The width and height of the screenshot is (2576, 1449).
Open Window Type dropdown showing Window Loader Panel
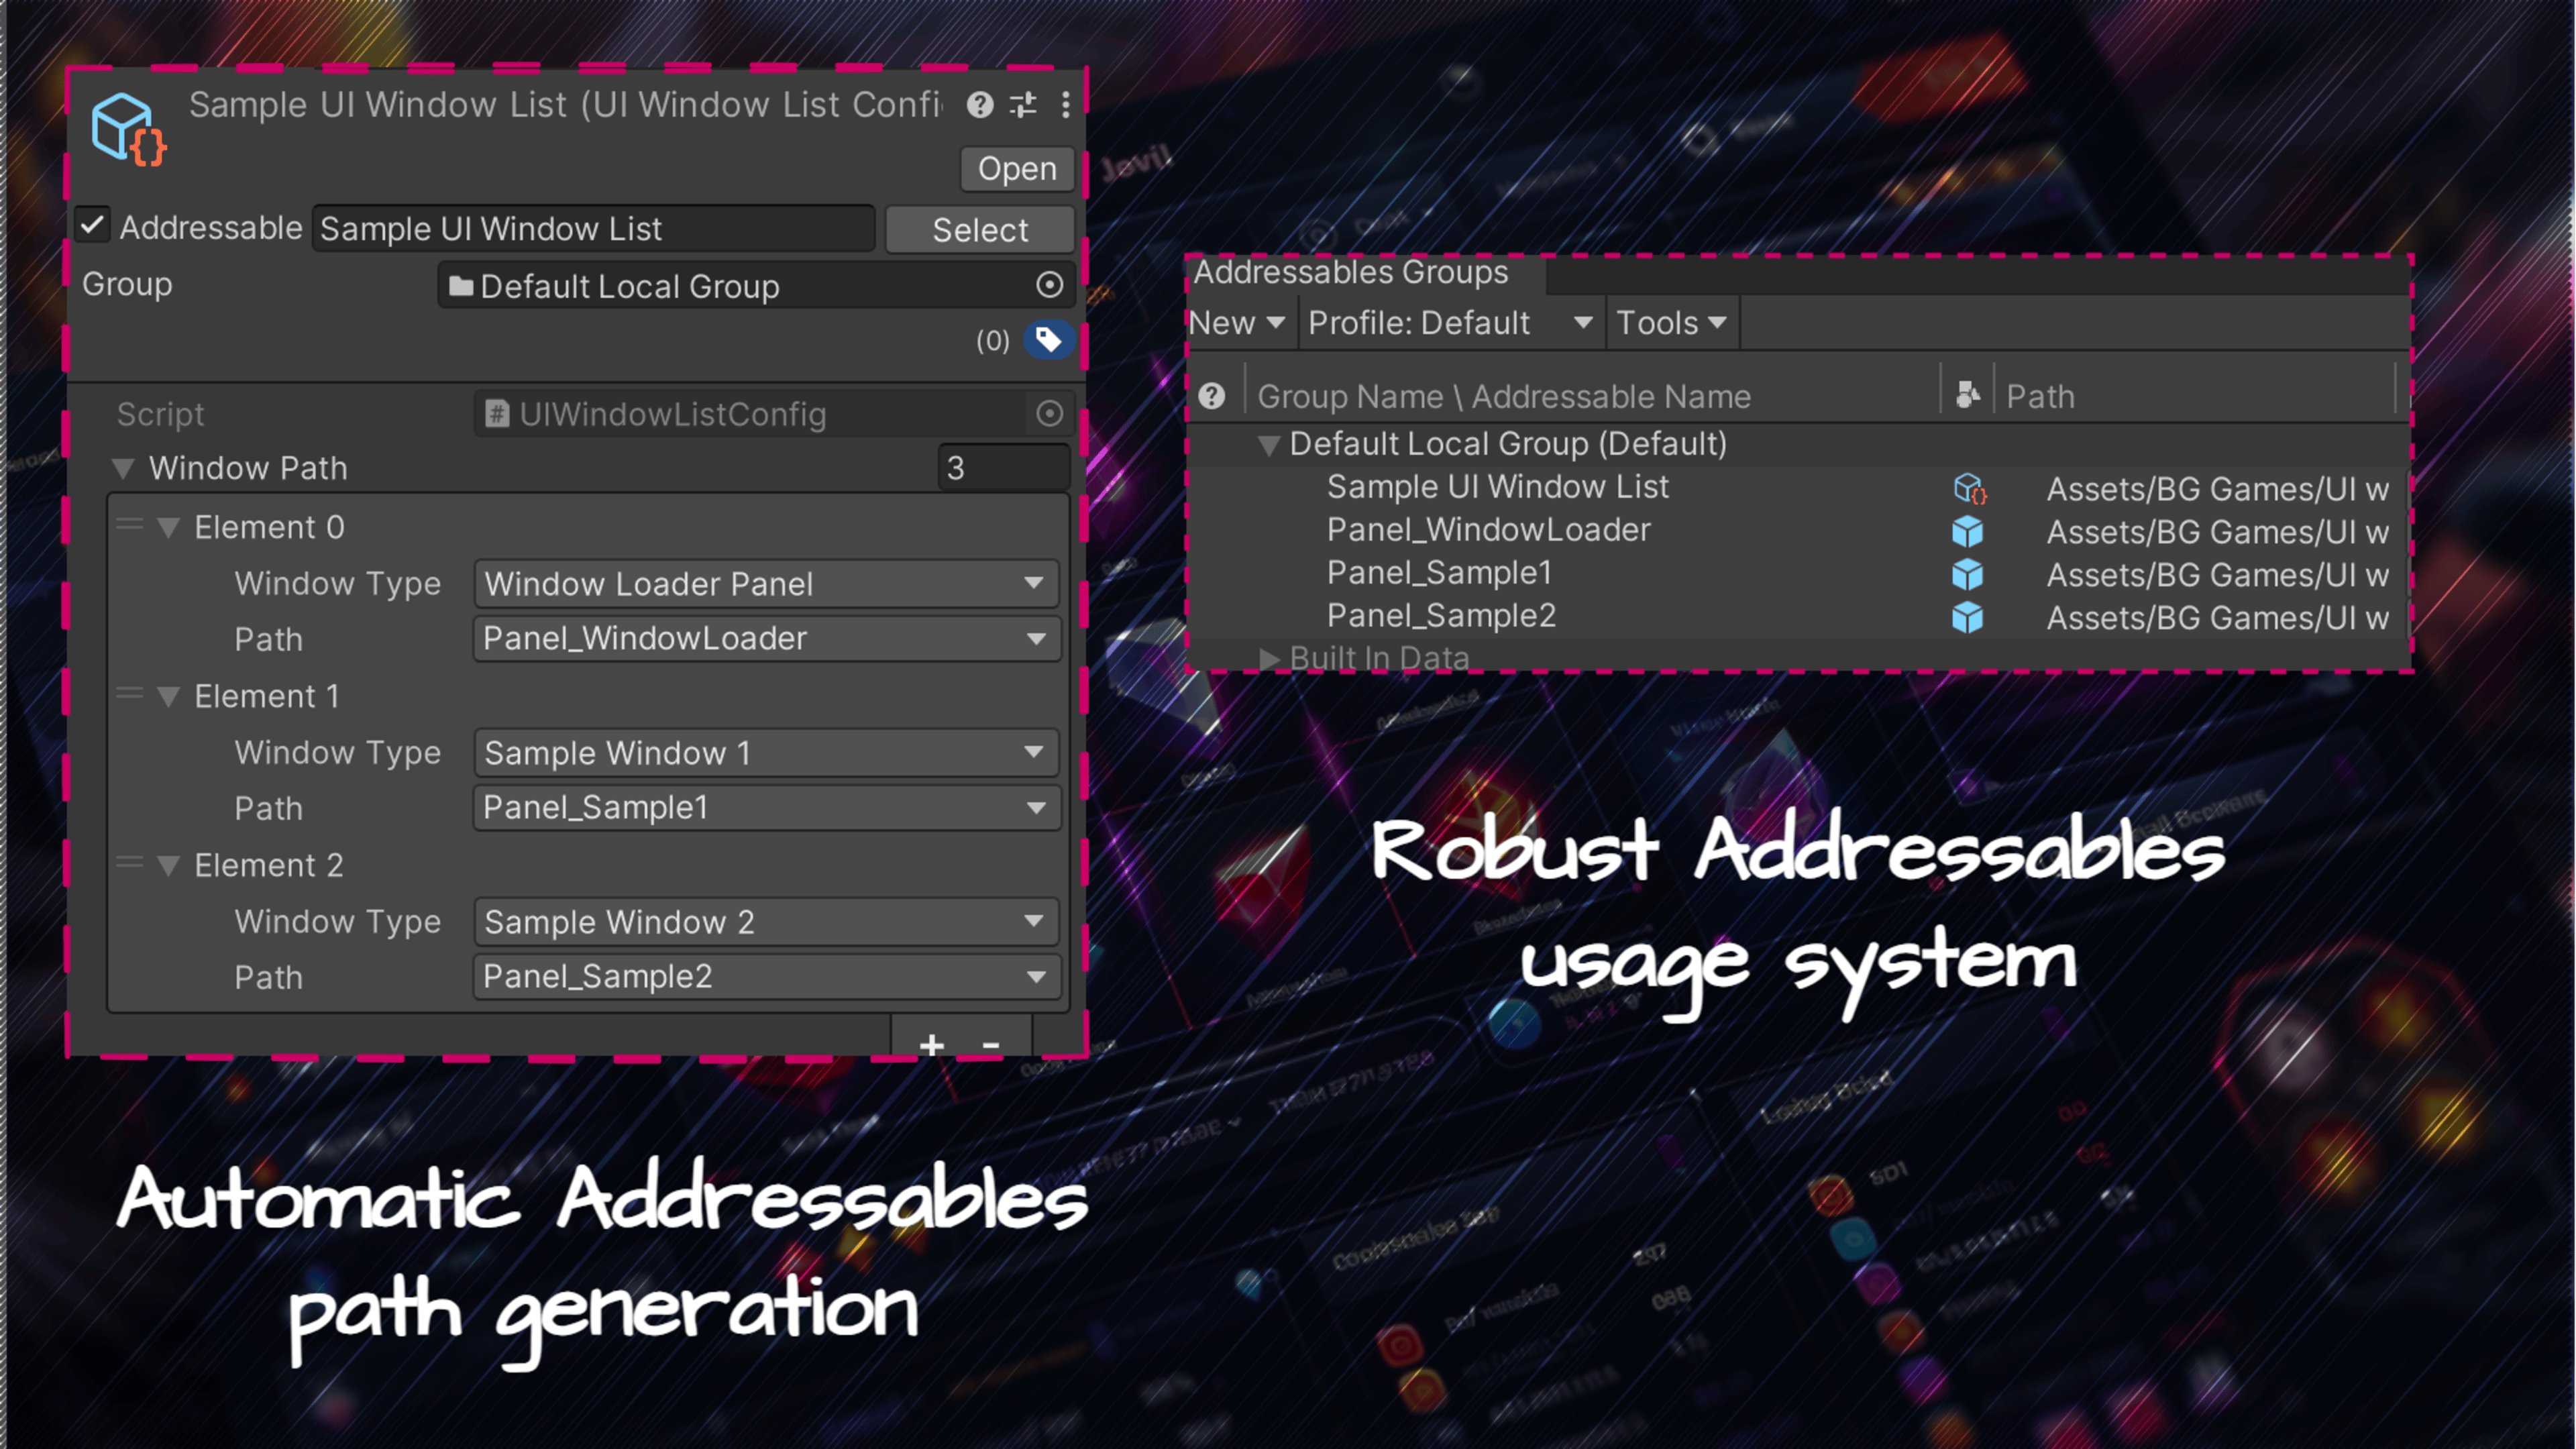click(x=766, y=583)
